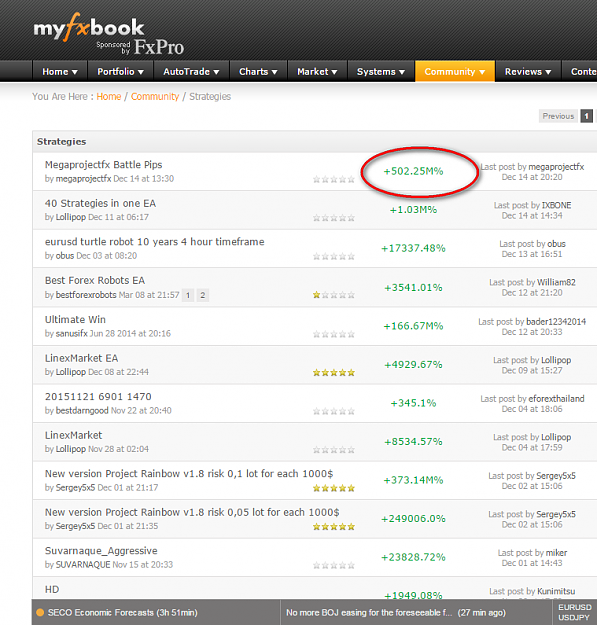The image size is (597, 625).
Task: Open Ultimate Win strategy thread
Action: pyautogui.click(x=75, y=319)
